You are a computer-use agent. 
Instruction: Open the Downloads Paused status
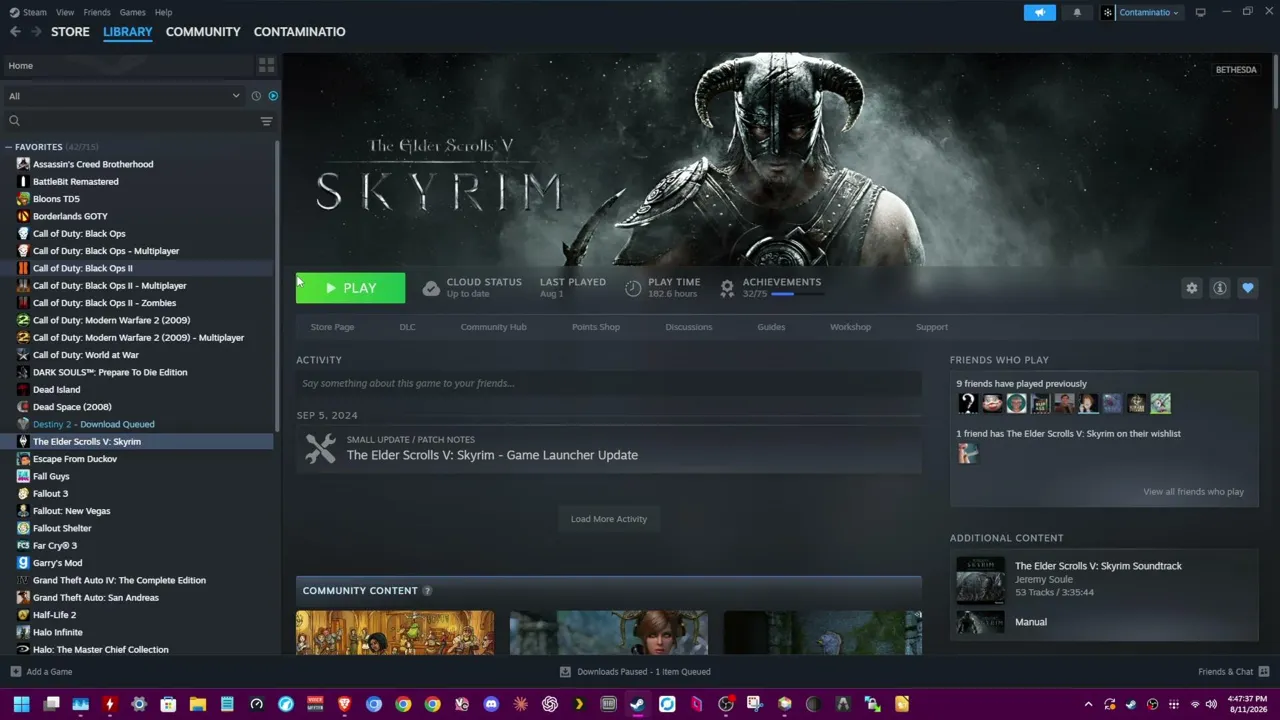click(x=635, y=672)
